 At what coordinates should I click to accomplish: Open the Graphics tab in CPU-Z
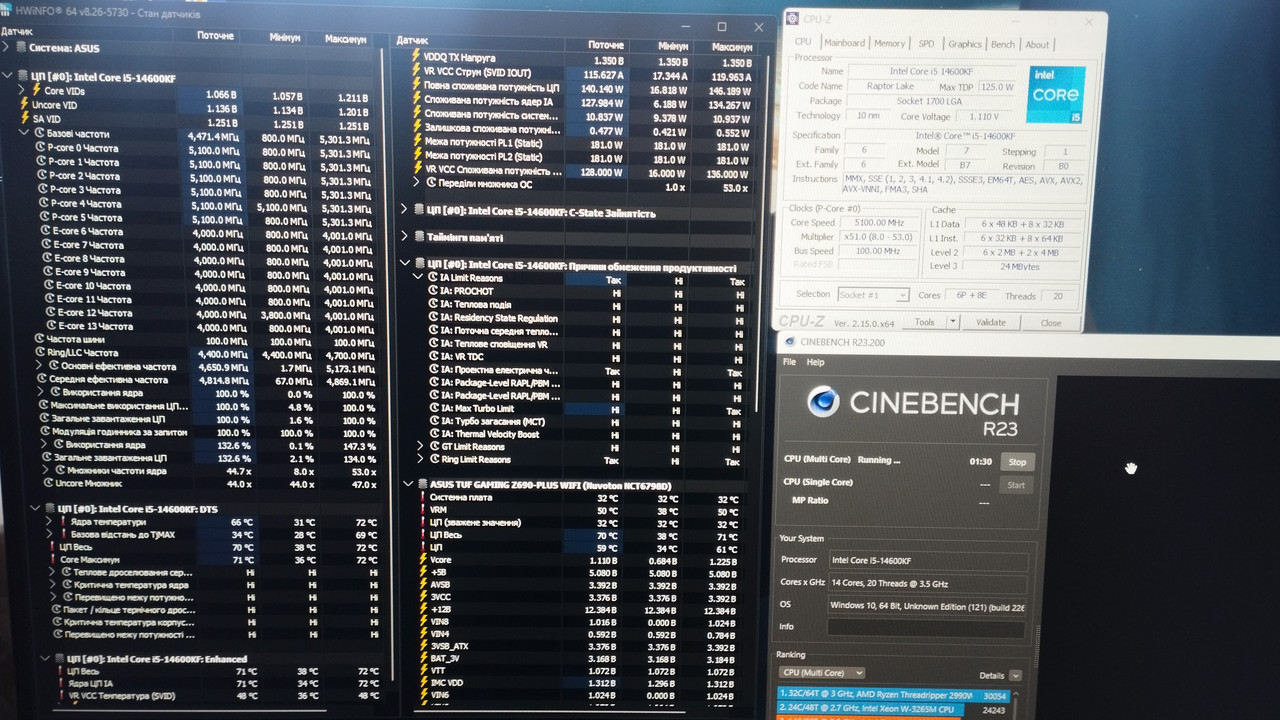965,43
